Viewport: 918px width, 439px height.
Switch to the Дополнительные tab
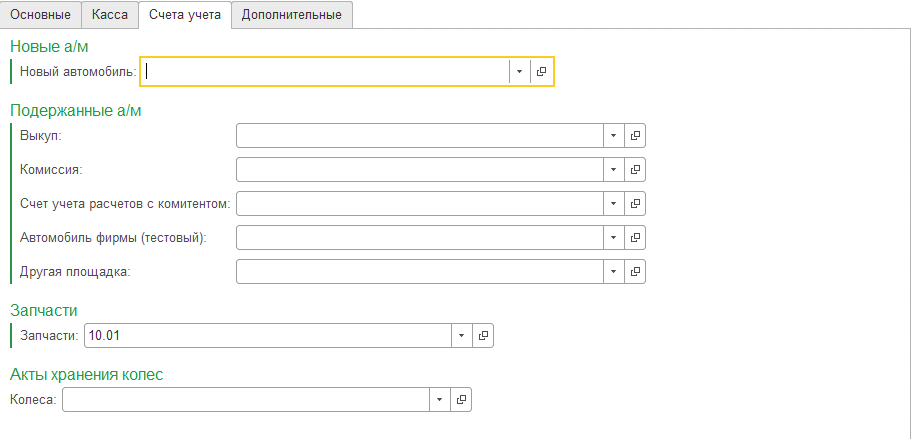click(x=291, y=15)
